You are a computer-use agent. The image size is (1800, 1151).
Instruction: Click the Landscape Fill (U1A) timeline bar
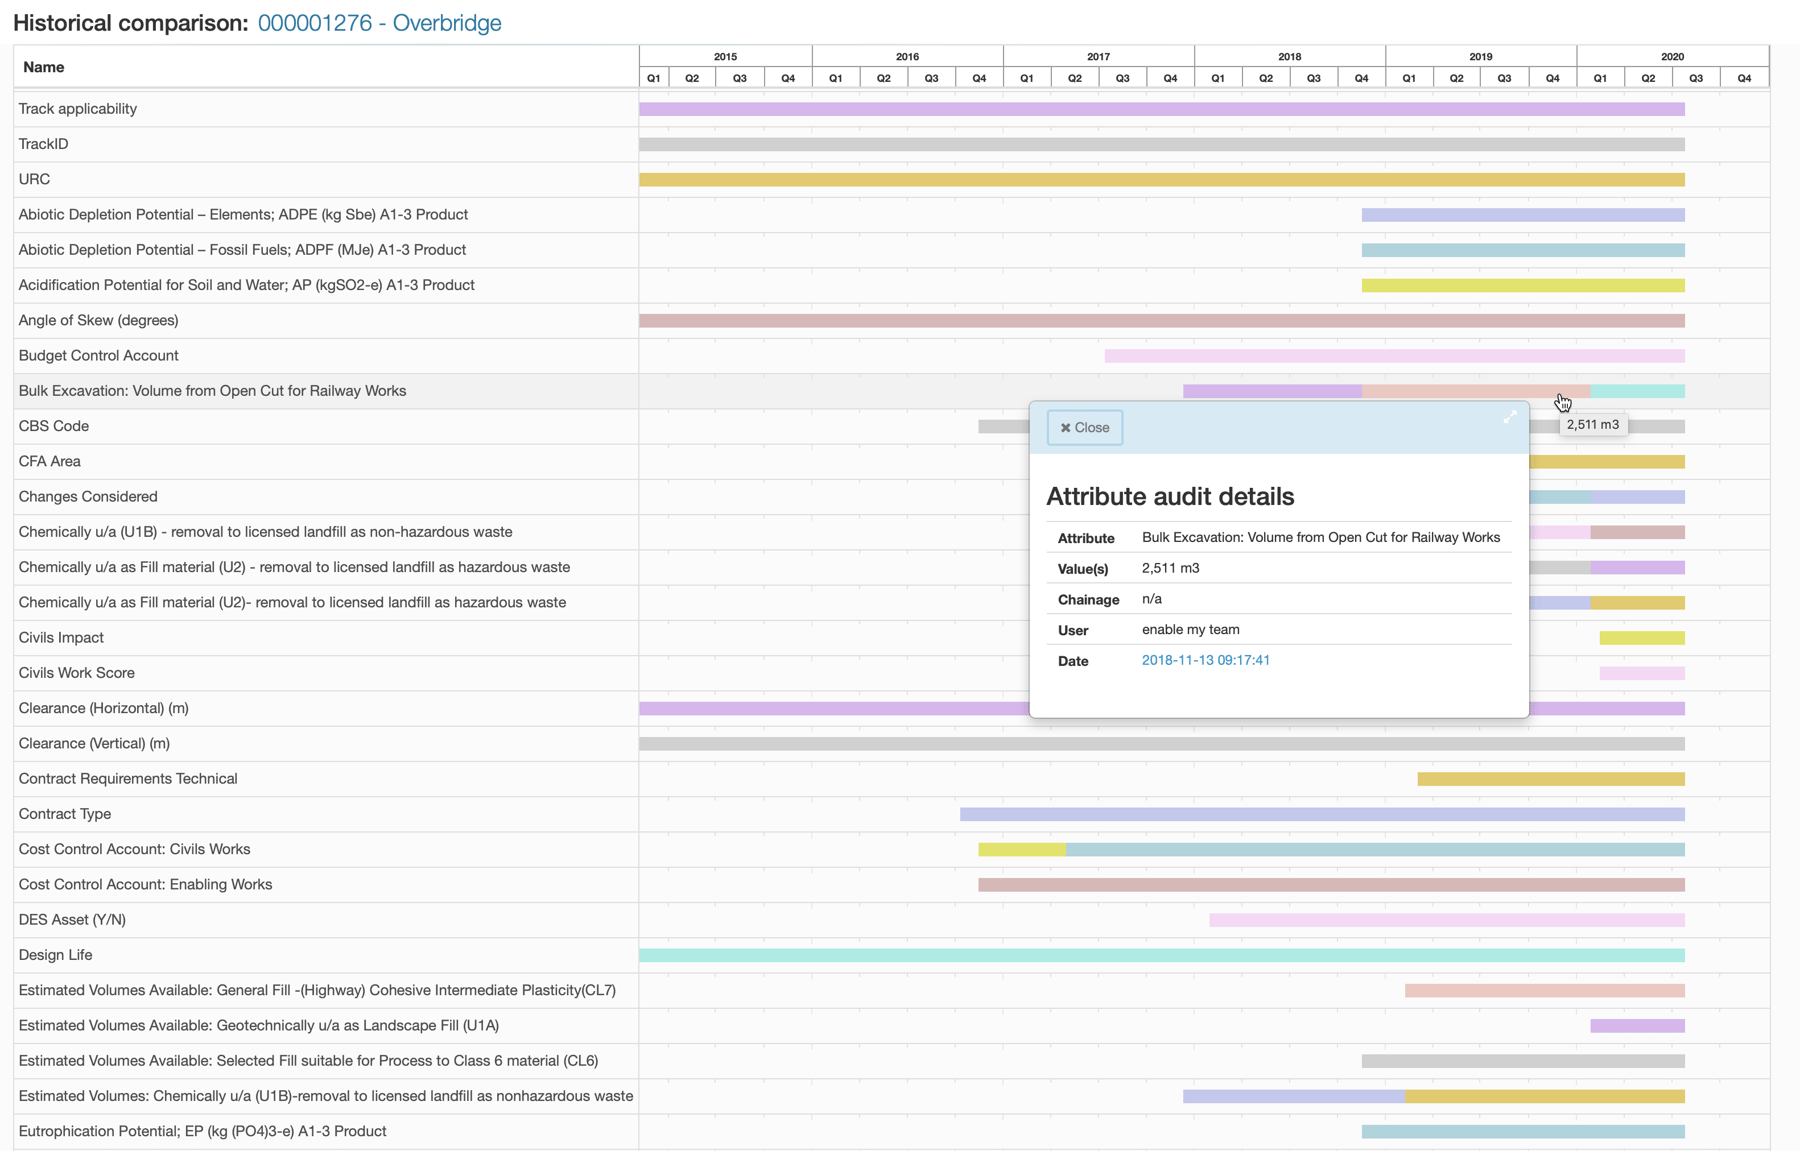1638,1026
